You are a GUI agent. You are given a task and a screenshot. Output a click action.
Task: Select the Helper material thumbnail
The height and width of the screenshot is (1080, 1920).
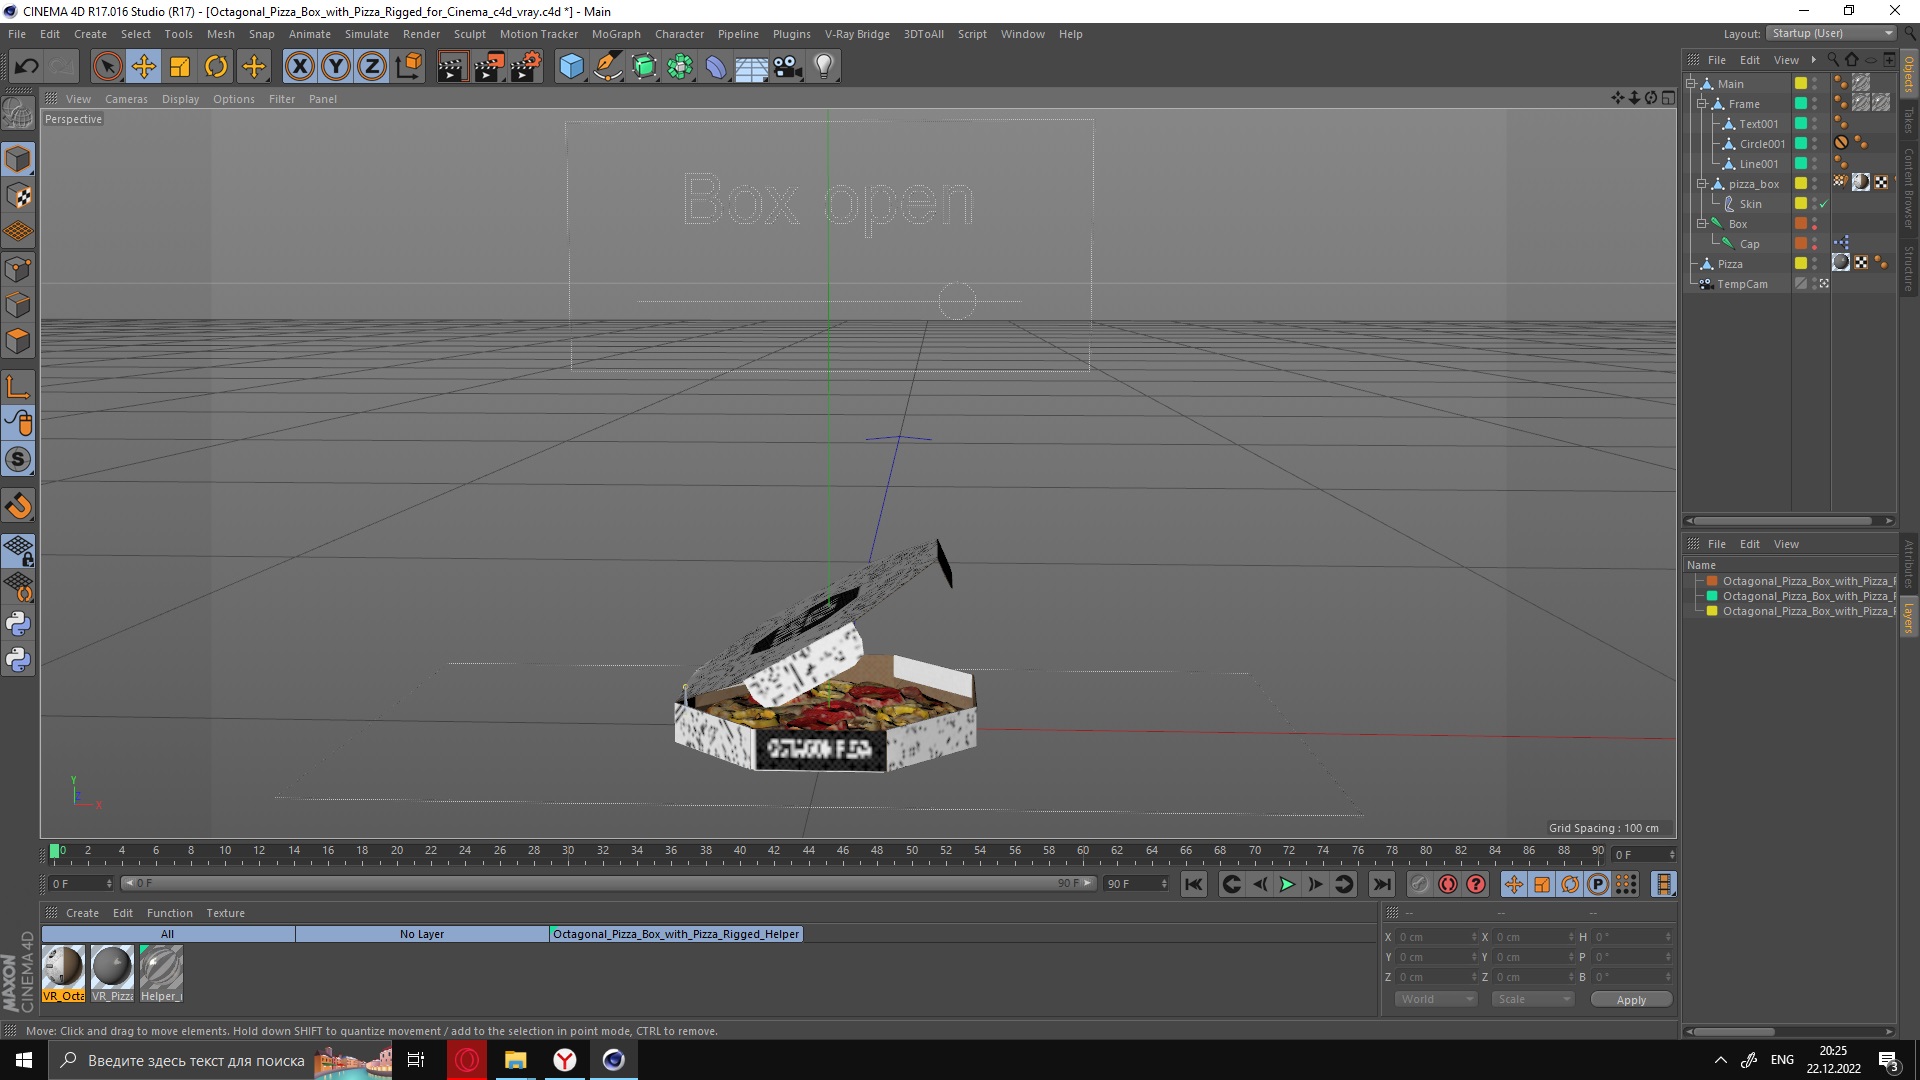point(161,974)
